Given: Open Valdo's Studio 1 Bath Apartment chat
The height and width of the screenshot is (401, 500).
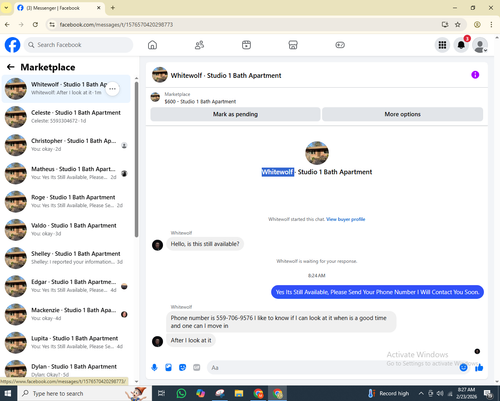Looking at the screenshot, I should tap(66, 229).
